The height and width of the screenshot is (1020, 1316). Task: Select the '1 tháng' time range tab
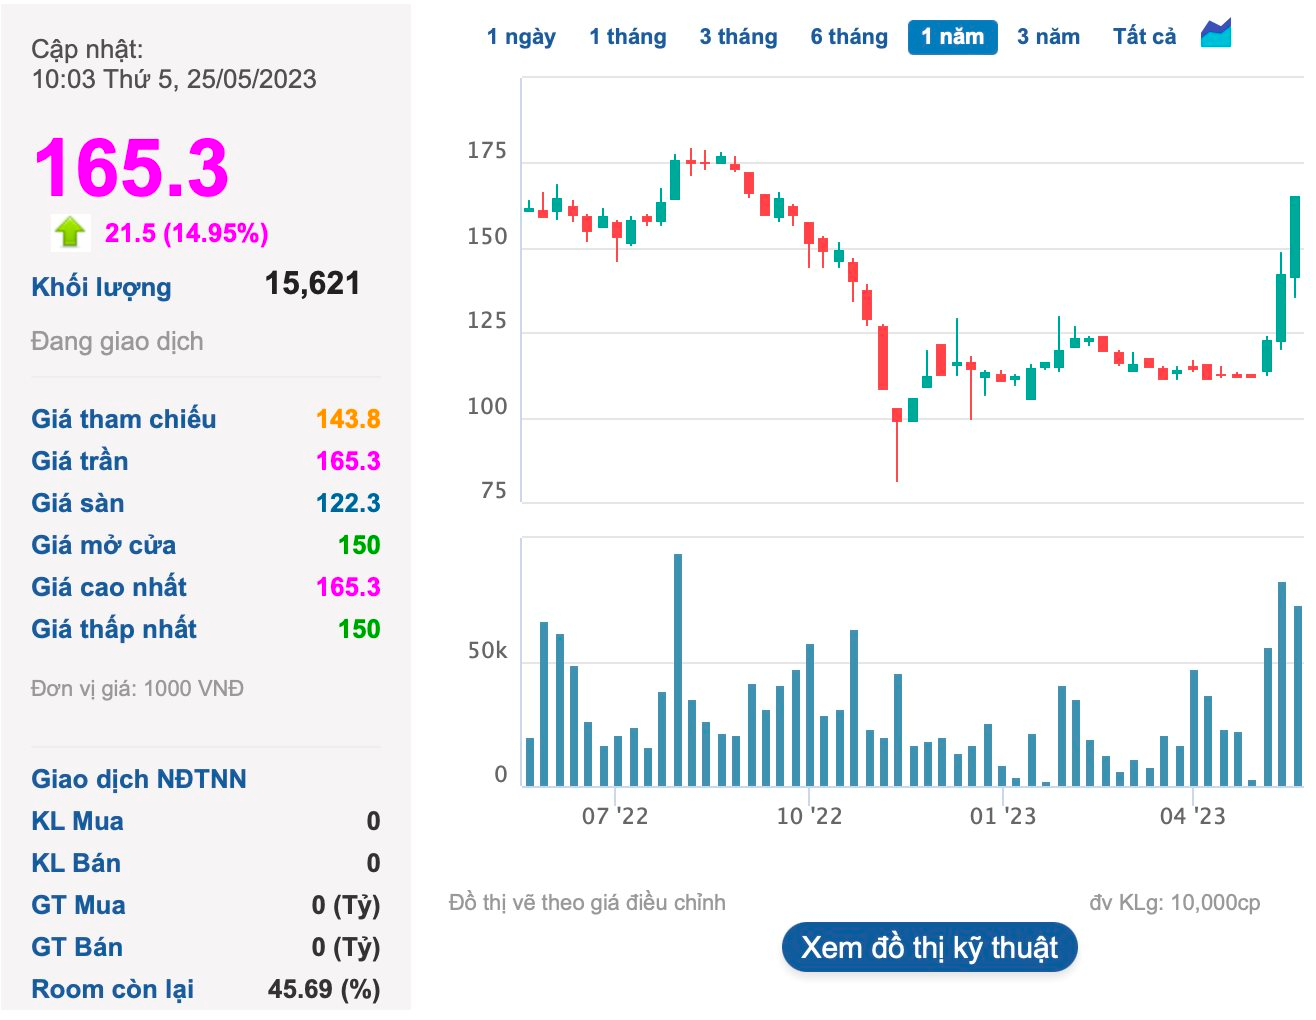click(627, 37)
